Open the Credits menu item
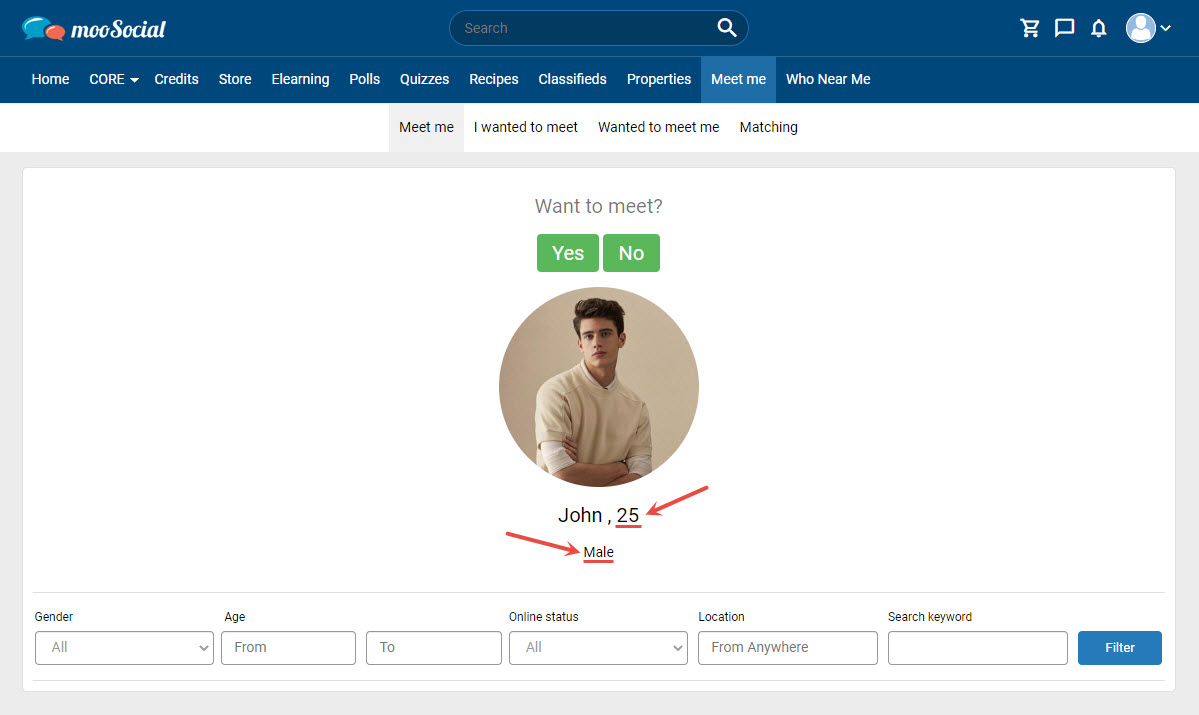1199x715 pixels. [177, 80]
